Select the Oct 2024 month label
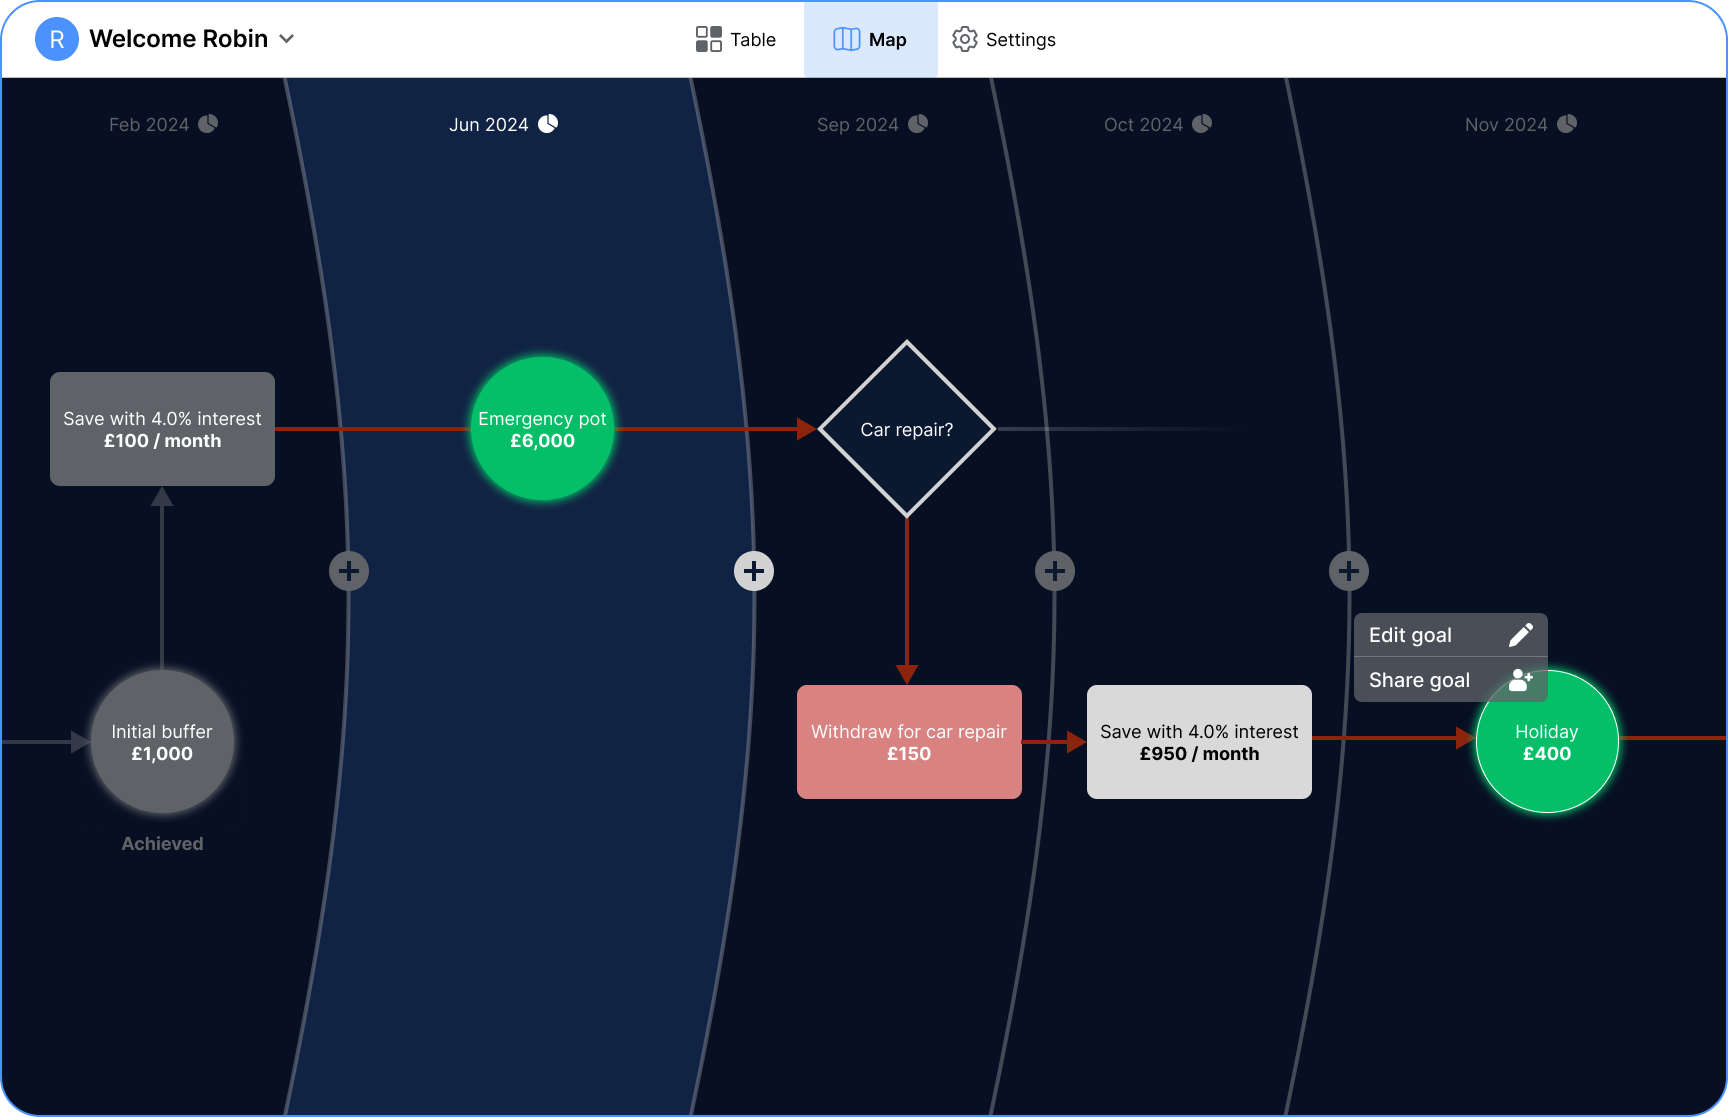 1143,125
